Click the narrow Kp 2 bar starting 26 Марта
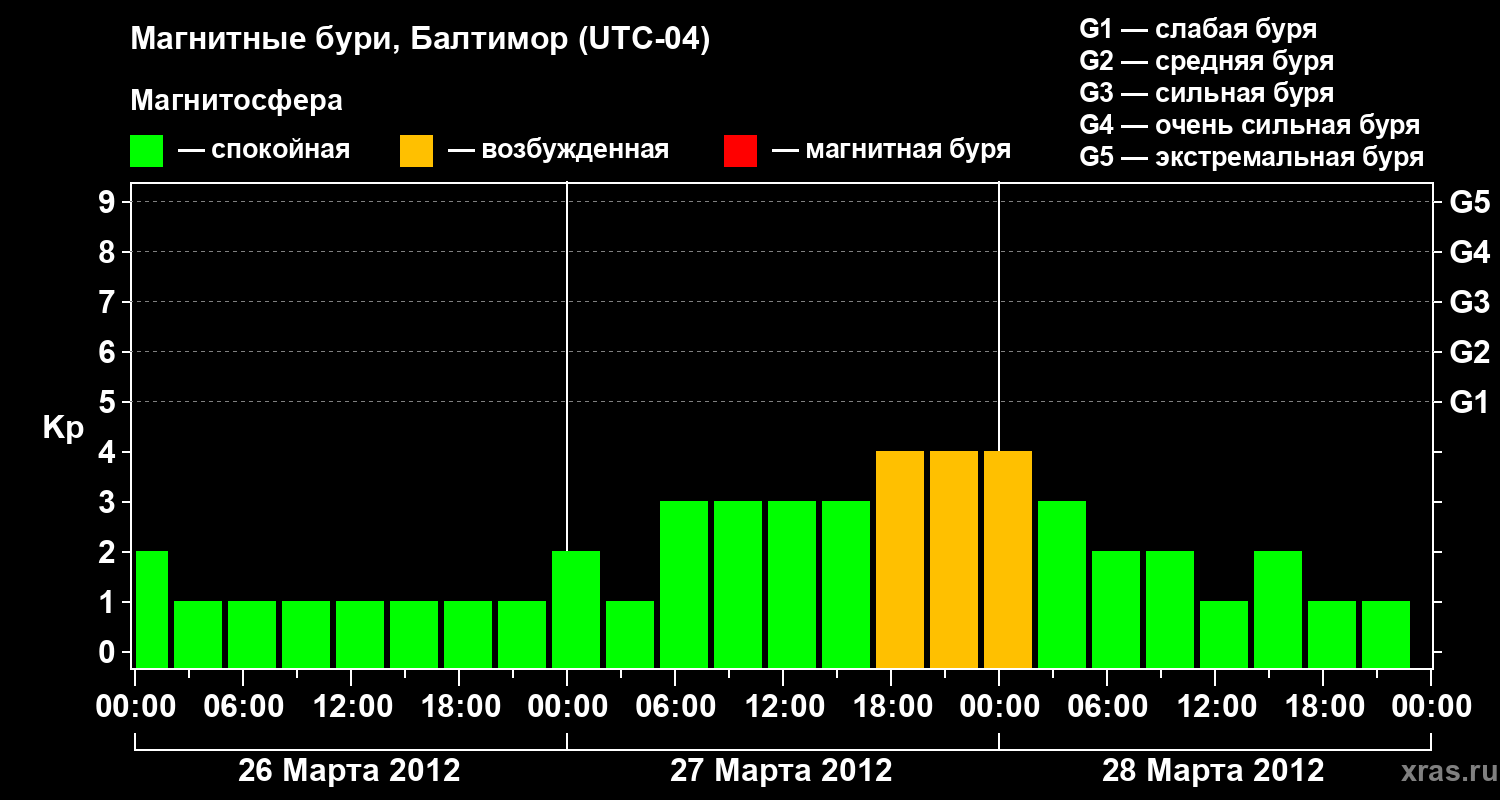Viewport: 1500px width, 800px height. tap(152, 609)
